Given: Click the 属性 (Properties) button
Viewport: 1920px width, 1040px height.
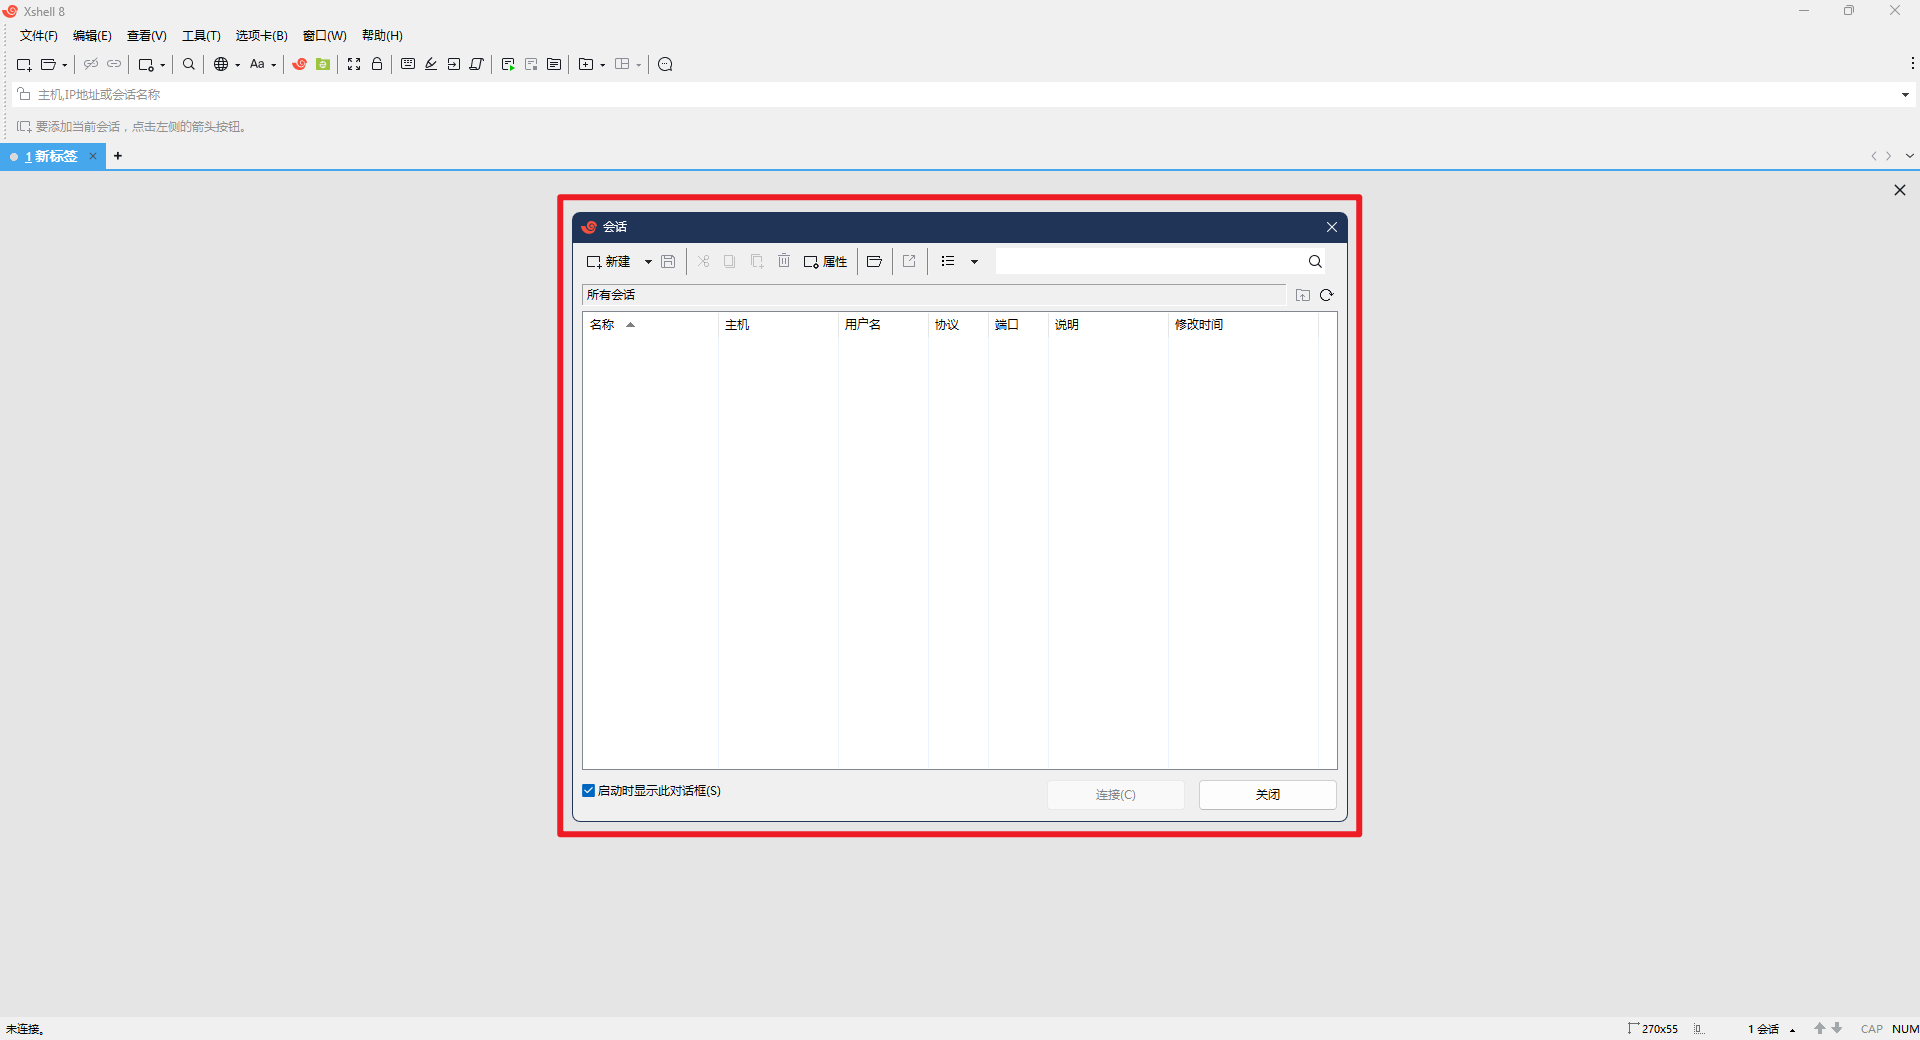Looking at the screenshot, I should pos(826,262).
